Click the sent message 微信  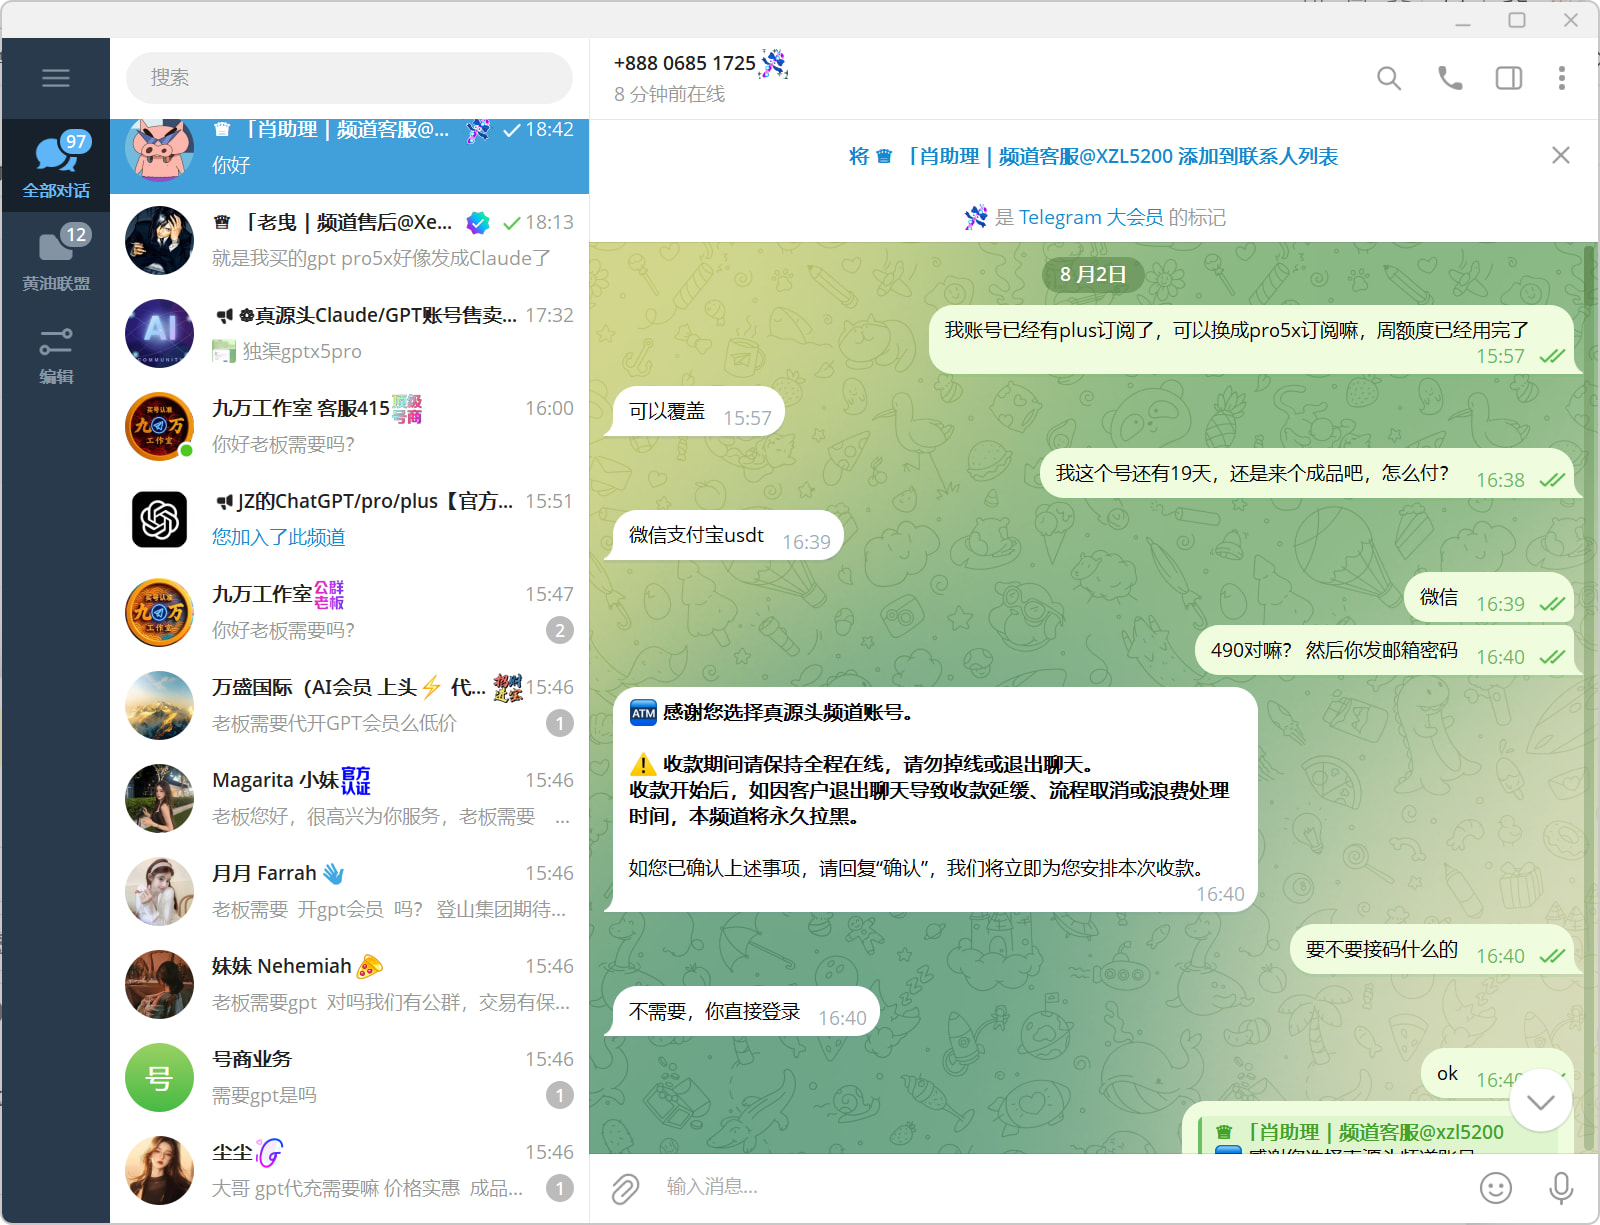pyautogui.click(x=1489, y=598)
